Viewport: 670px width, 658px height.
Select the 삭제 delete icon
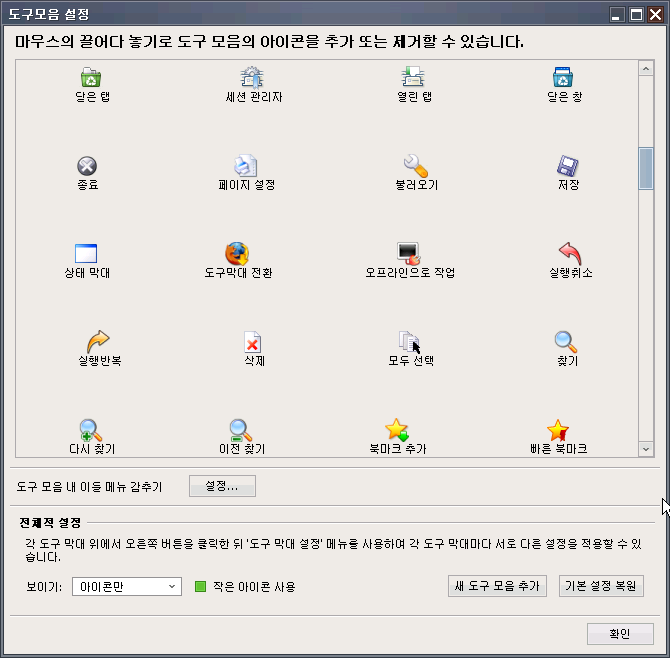click(x=253, y=342)
